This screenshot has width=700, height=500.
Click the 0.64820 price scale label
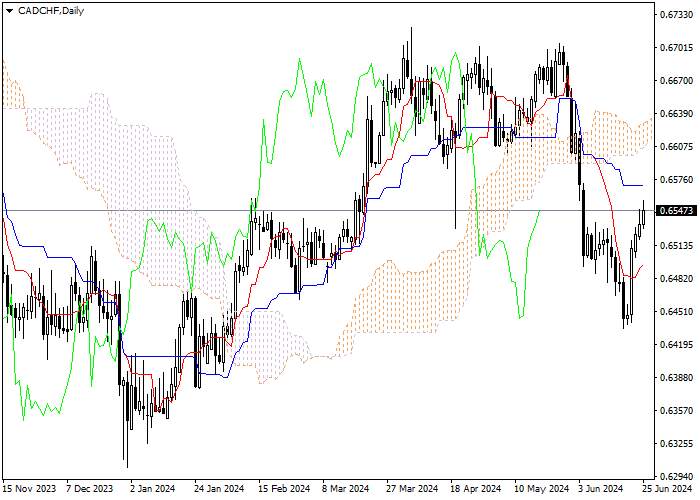pyautogui.click(x=676, y=278)
